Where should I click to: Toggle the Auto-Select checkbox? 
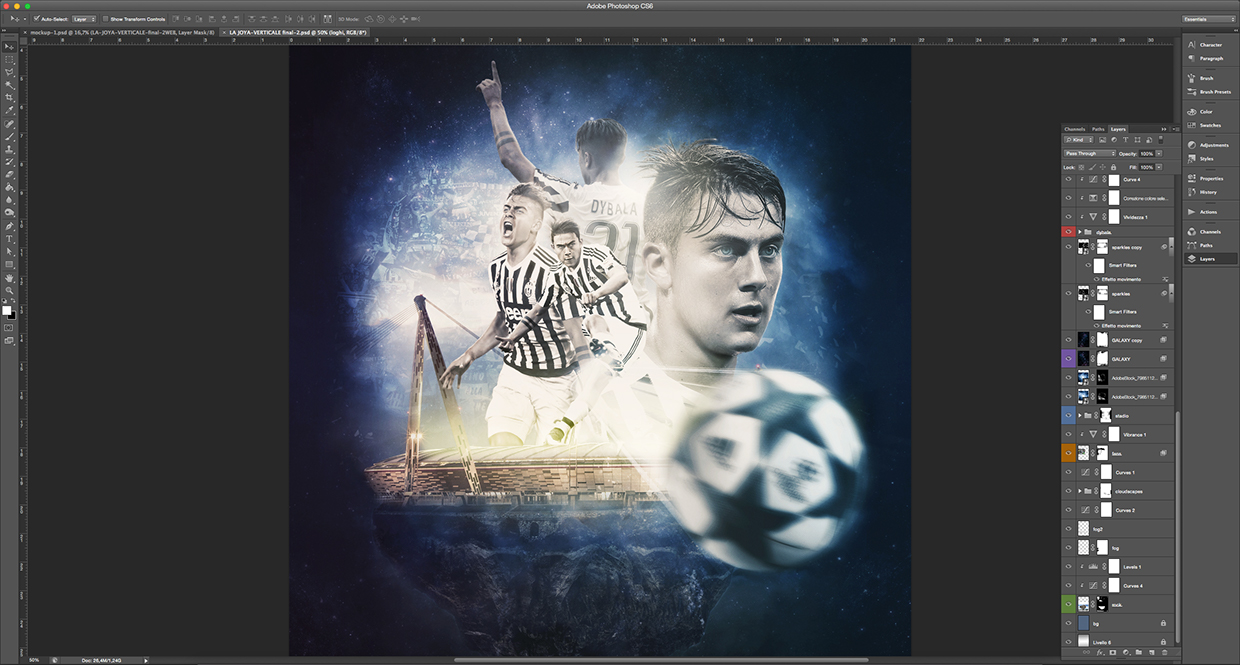(37, 19)
